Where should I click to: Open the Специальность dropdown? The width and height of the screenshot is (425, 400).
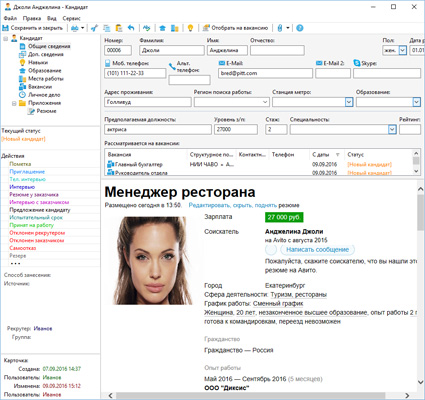392,129
